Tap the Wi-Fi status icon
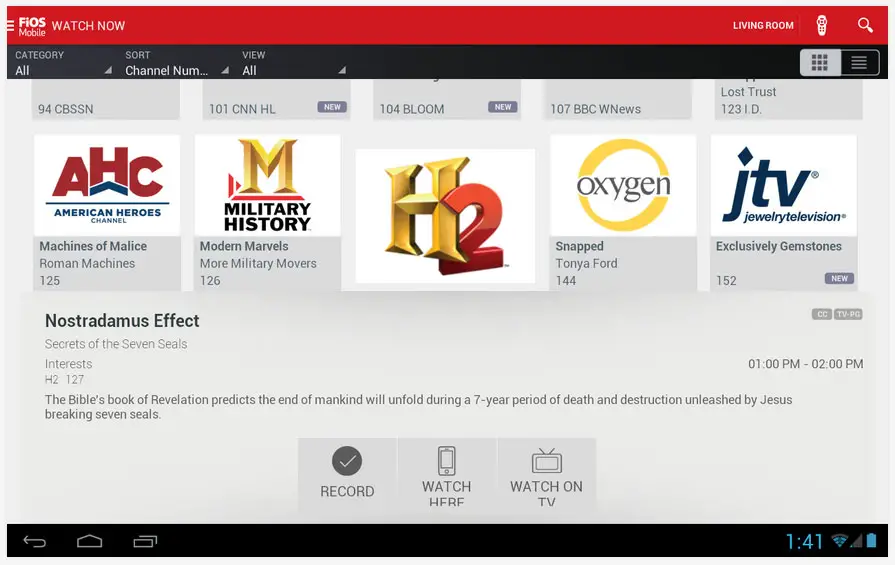 [x=840, y=540]
